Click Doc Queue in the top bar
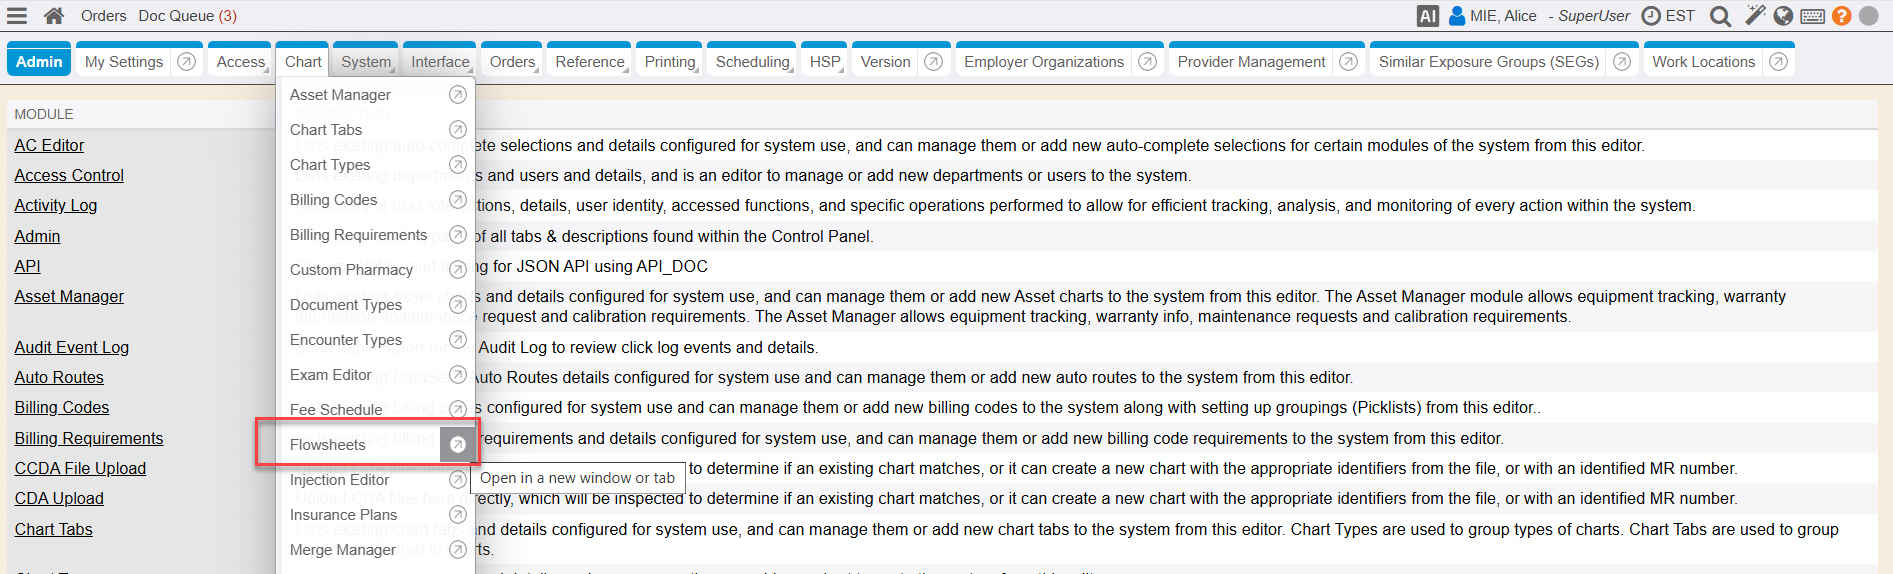This screenshot has width=1893, height=574. pyautogui.click(x=187, y=16)
